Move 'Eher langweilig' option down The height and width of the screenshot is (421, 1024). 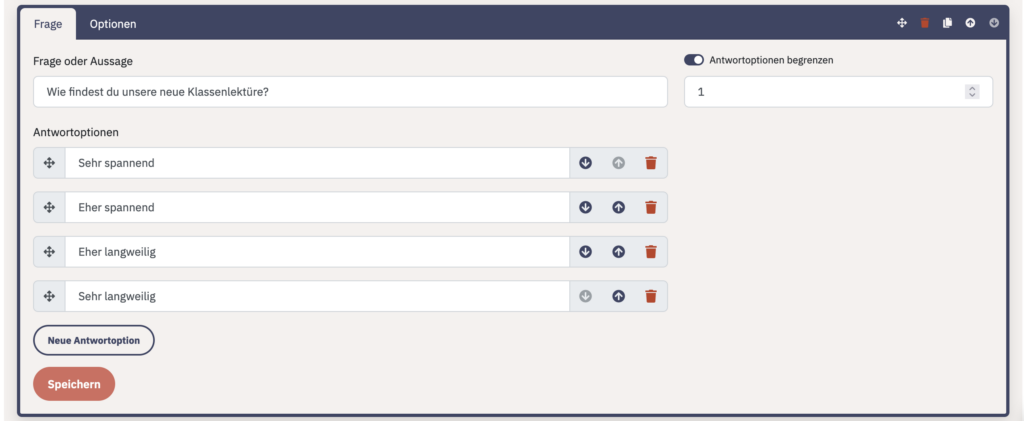tap(586, 252)
